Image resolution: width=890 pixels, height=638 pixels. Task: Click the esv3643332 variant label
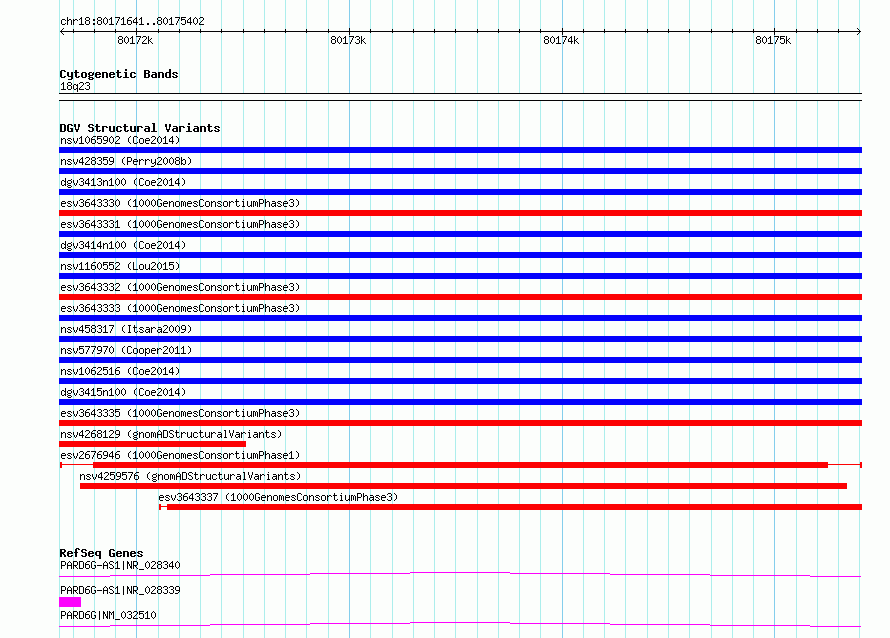[180, 287]
